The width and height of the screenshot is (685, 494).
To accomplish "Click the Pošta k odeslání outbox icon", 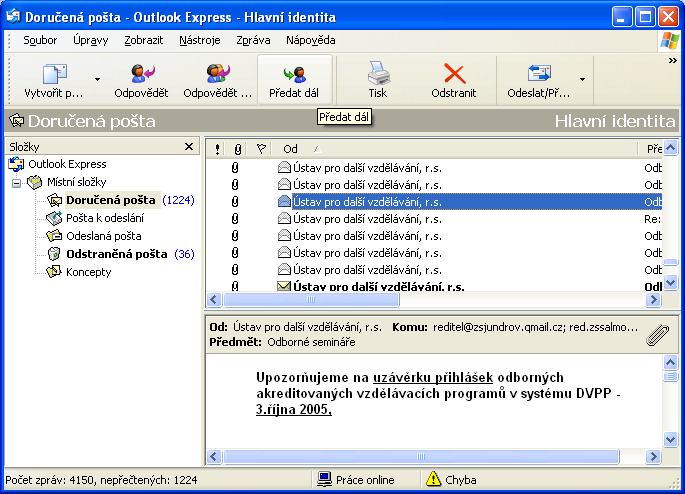I will [54, 218].
